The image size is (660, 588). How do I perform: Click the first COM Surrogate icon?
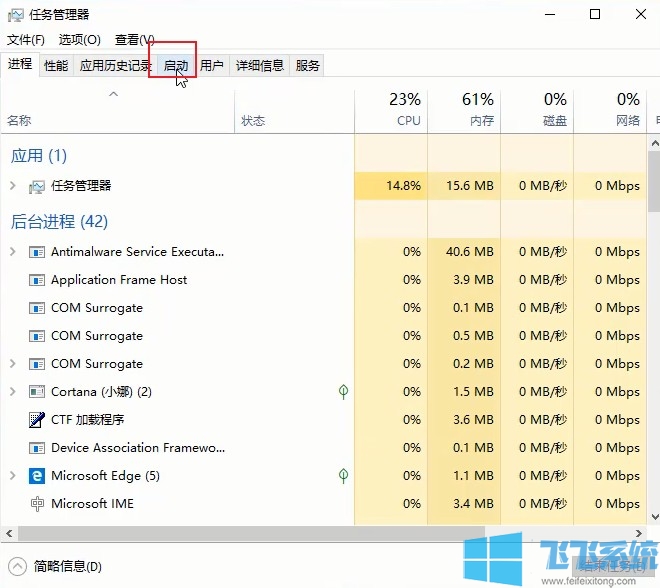[x=37, y=308]
